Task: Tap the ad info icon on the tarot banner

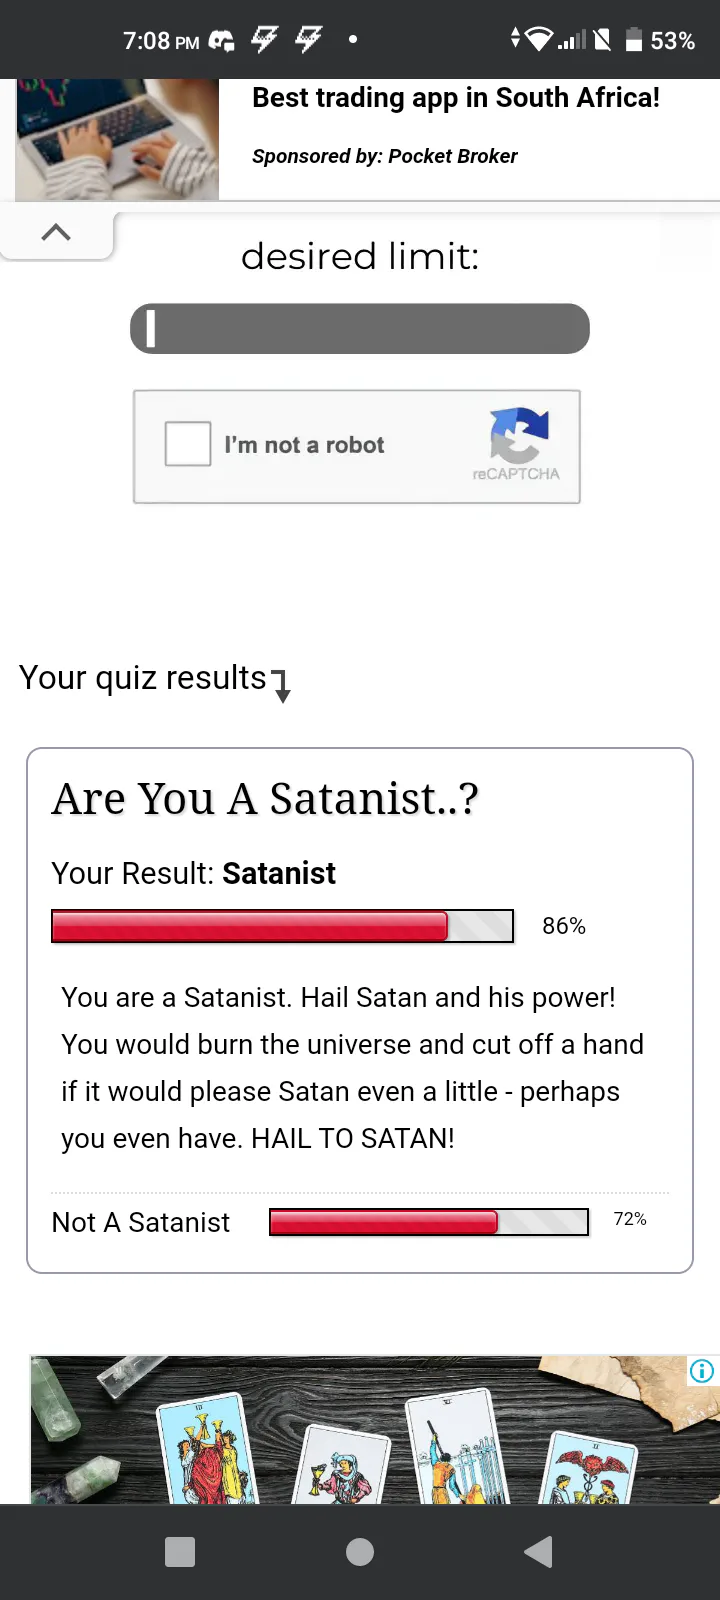Action: (x=702, y=1371)
